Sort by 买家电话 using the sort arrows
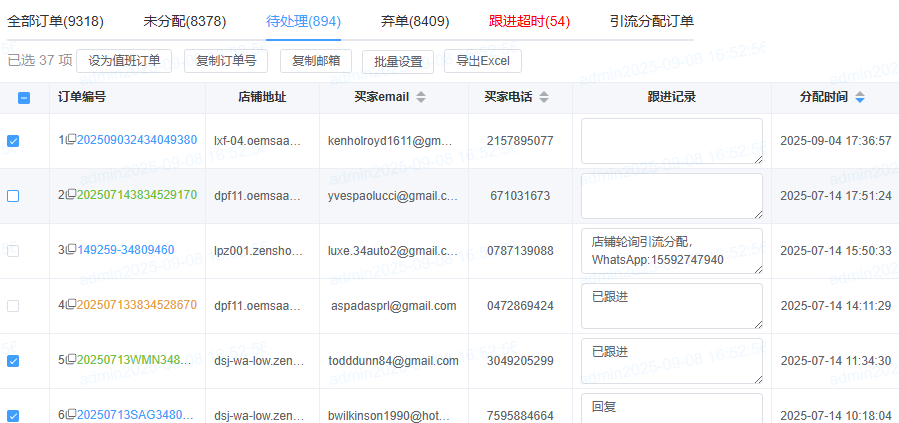Viewport: 899px width, 423px height. [x=544, y=98]
